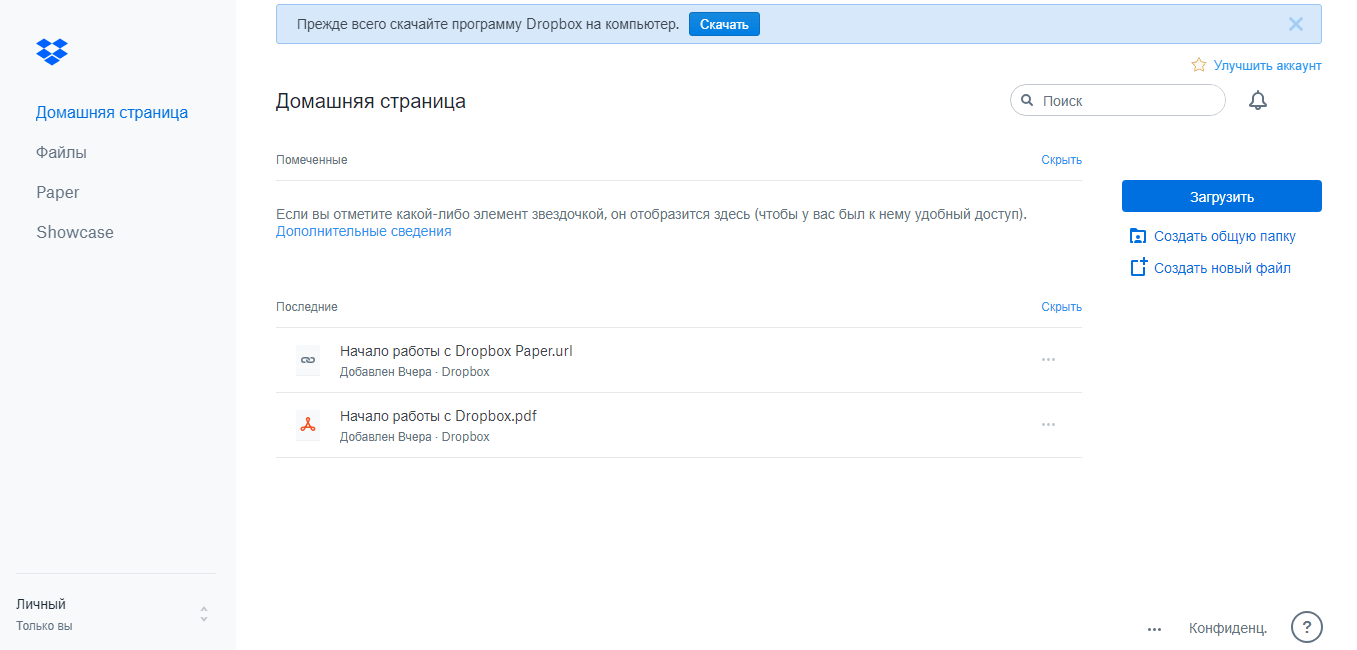Viewport: 1357px width, 650px height.
Task: Click the new file icon by Создать новый файл
Action: coord(1138,268)
